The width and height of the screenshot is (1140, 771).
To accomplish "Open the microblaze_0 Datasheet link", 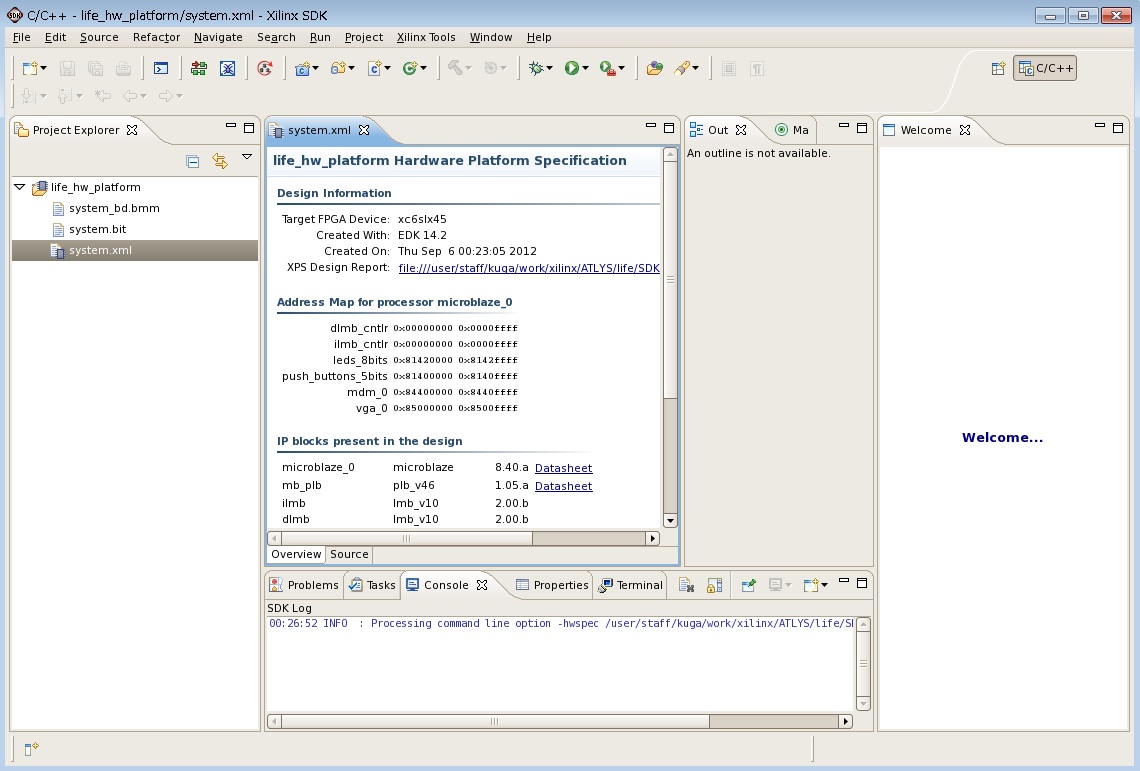I will point(563,468).
